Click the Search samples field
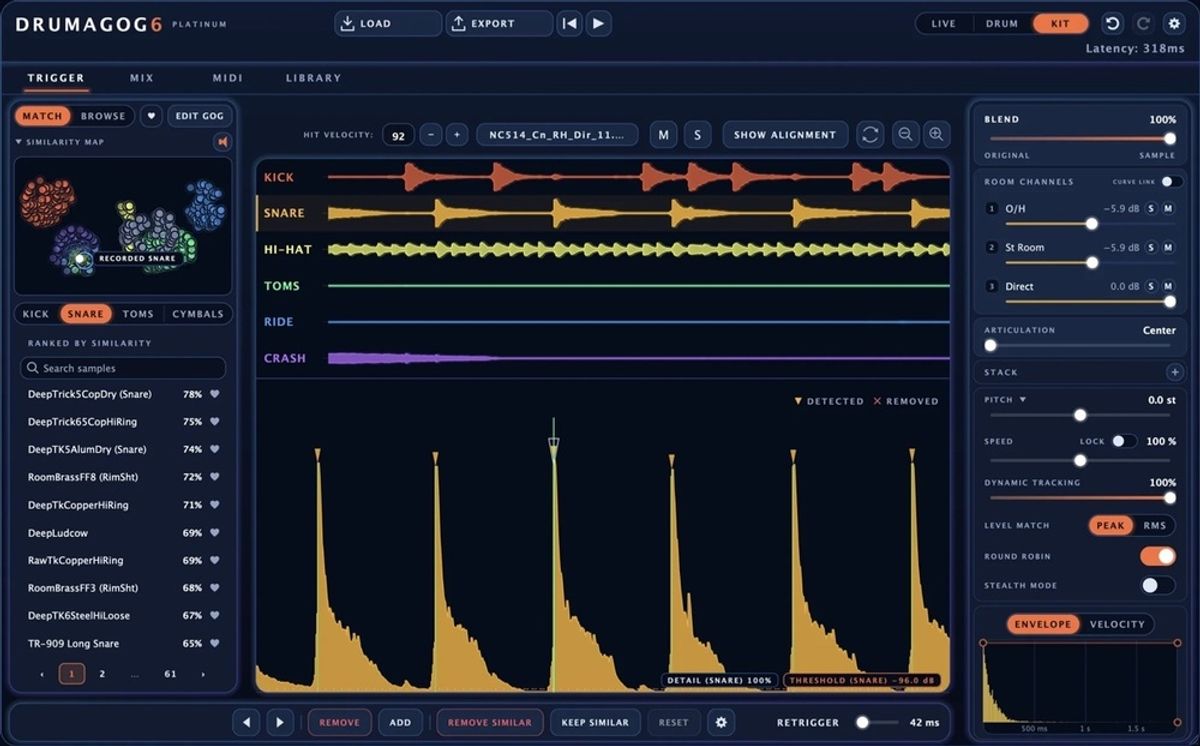The width and height of the screenshot is (1200, 746). pyautogui.click(x=123, y=368)
